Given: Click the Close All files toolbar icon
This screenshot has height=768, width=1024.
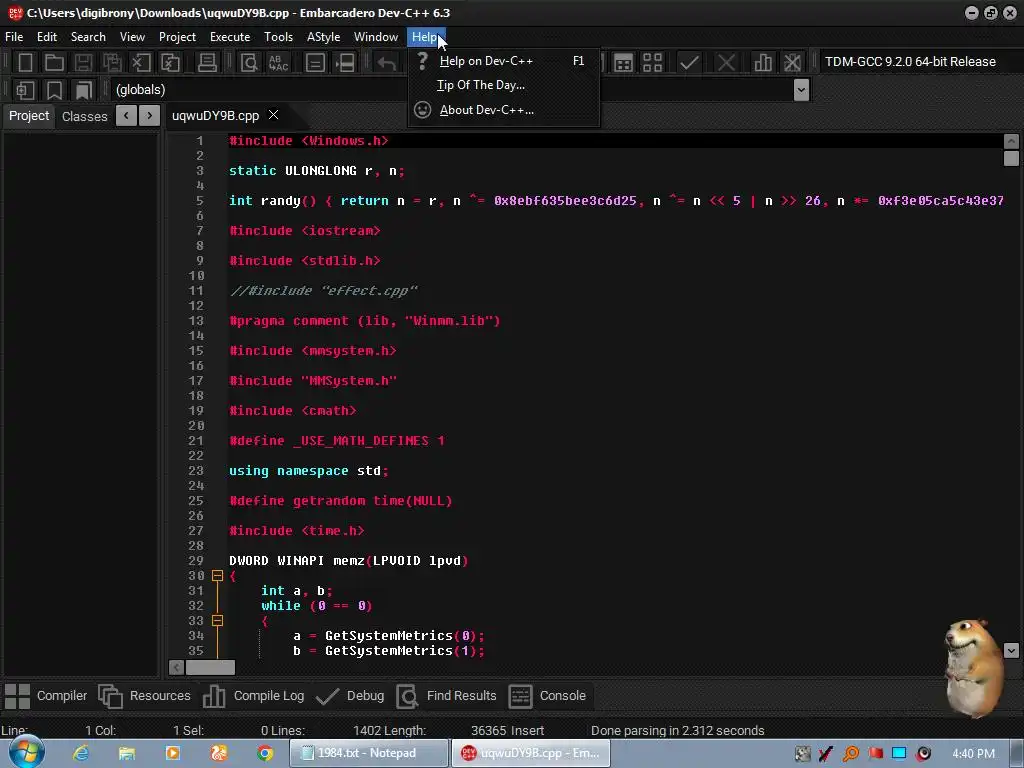Looking at the screenshot, I should tap(170, 62).
